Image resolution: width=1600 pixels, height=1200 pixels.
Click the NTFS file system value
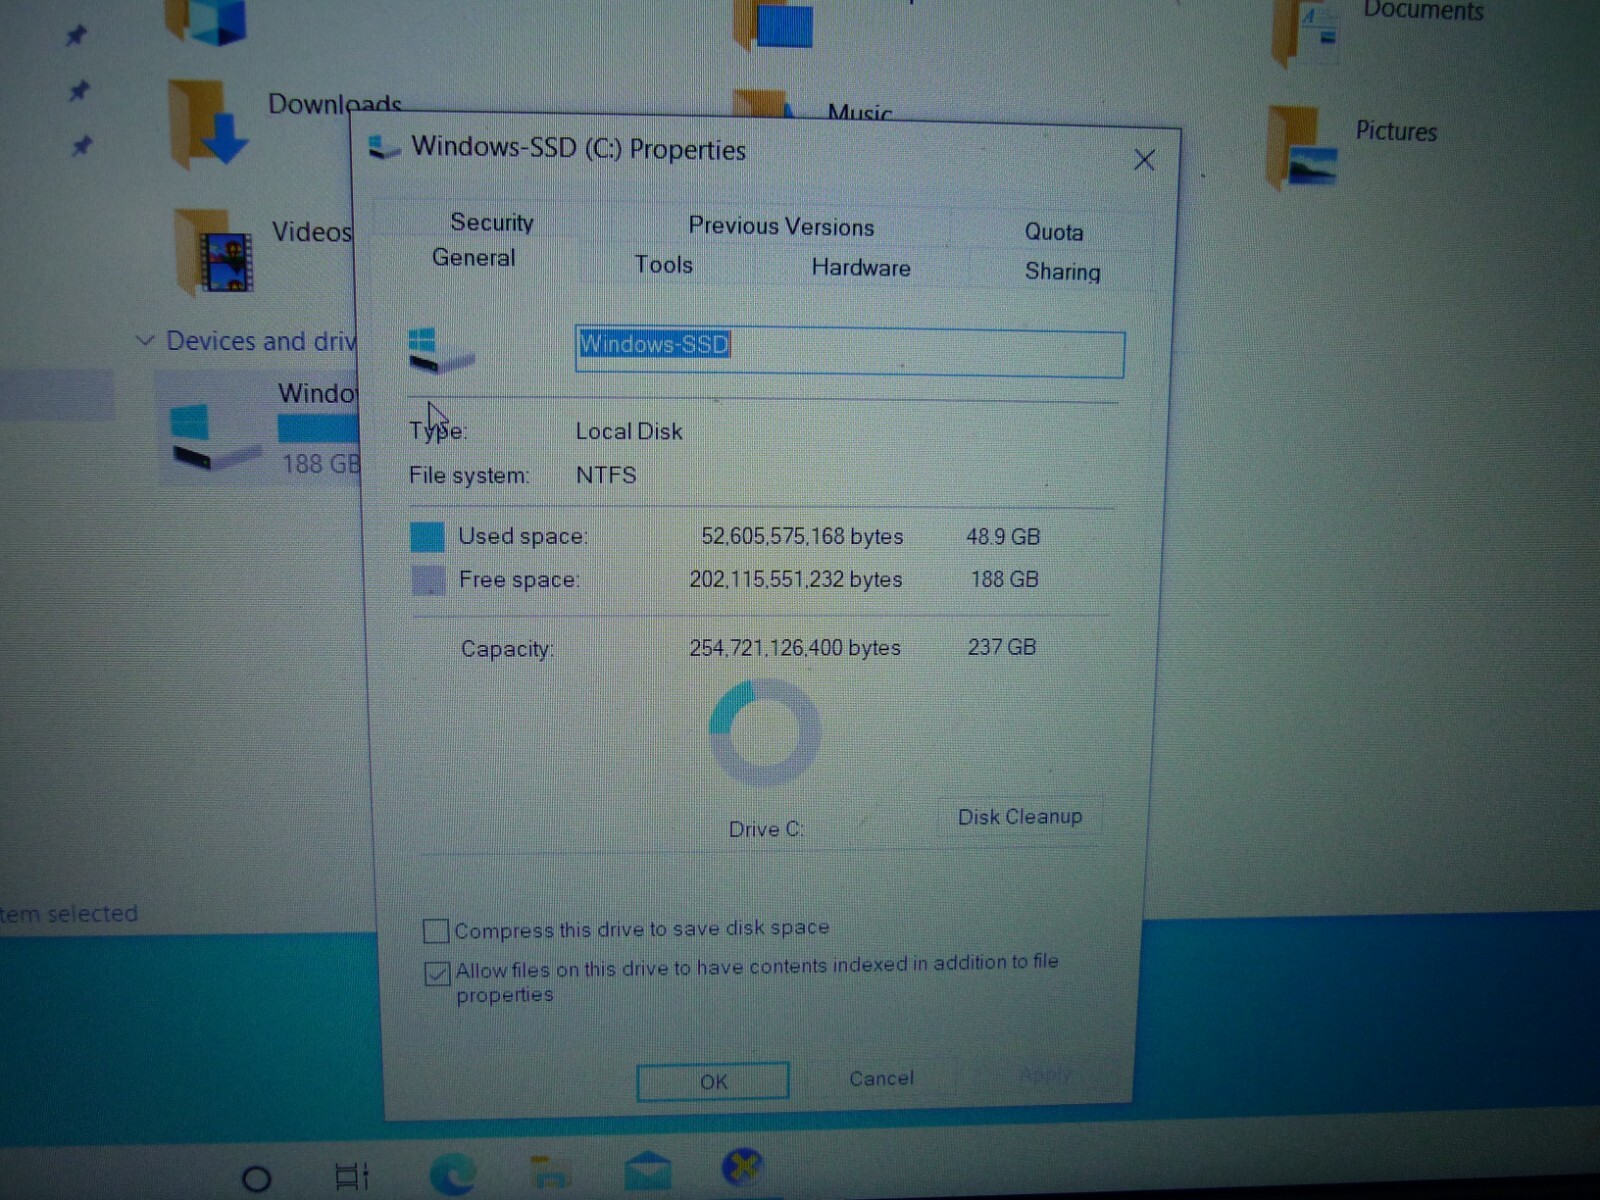pyautogui.click(x=606, y=475)
